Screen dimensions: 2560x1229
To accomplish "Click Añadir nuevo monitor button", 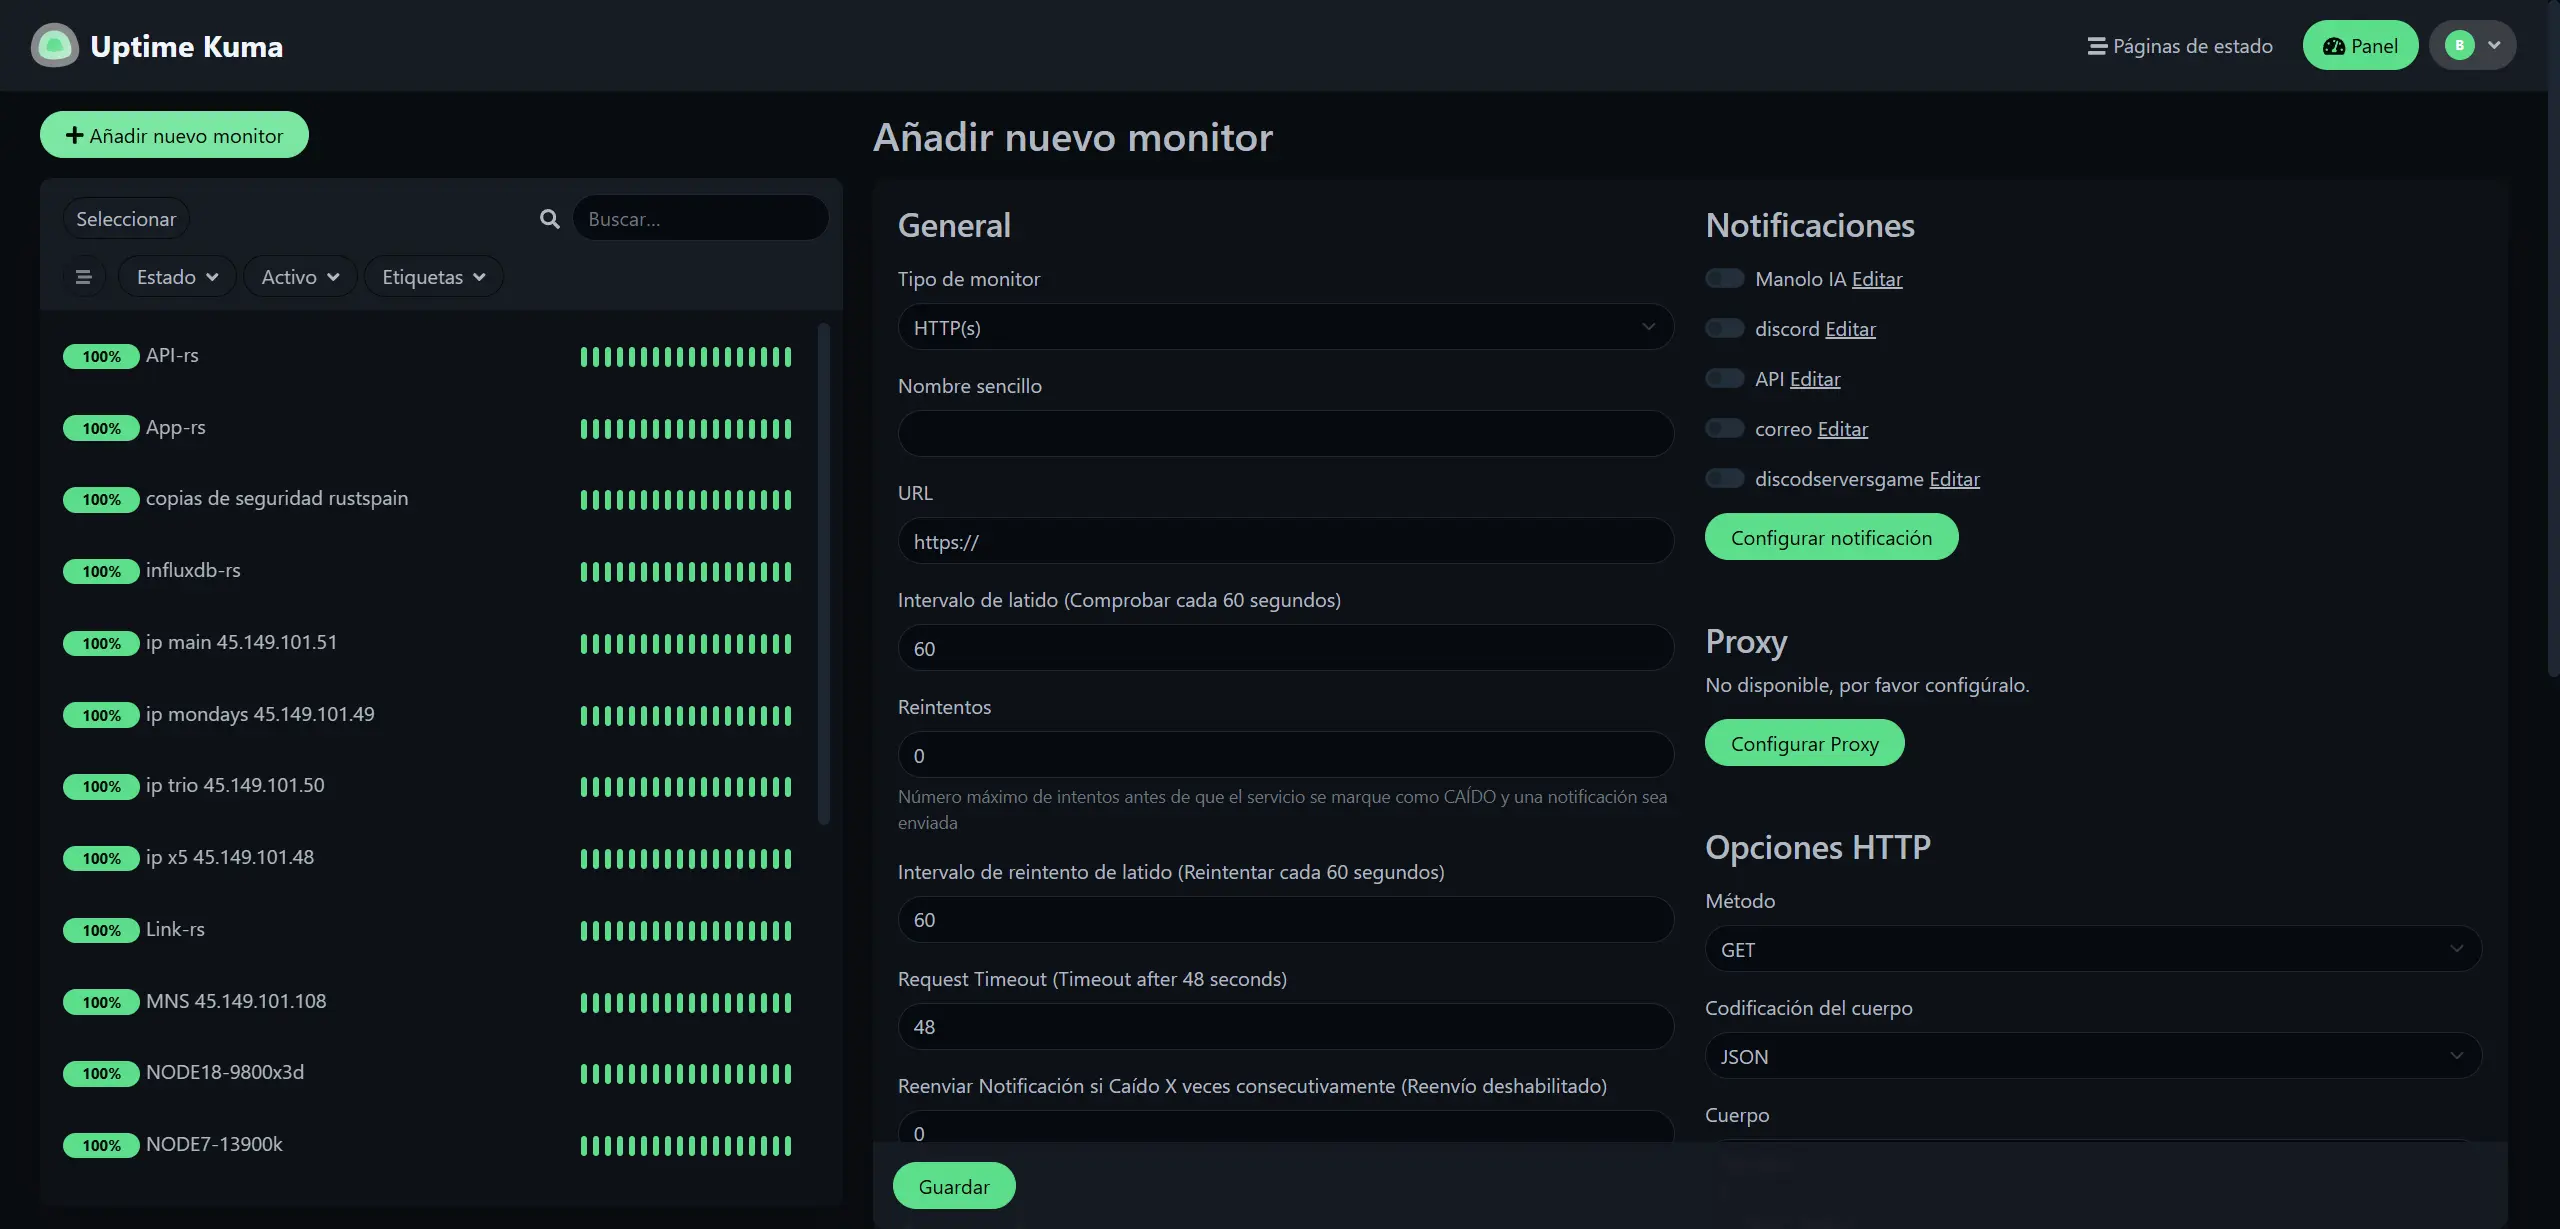I will tap(174, 135).
